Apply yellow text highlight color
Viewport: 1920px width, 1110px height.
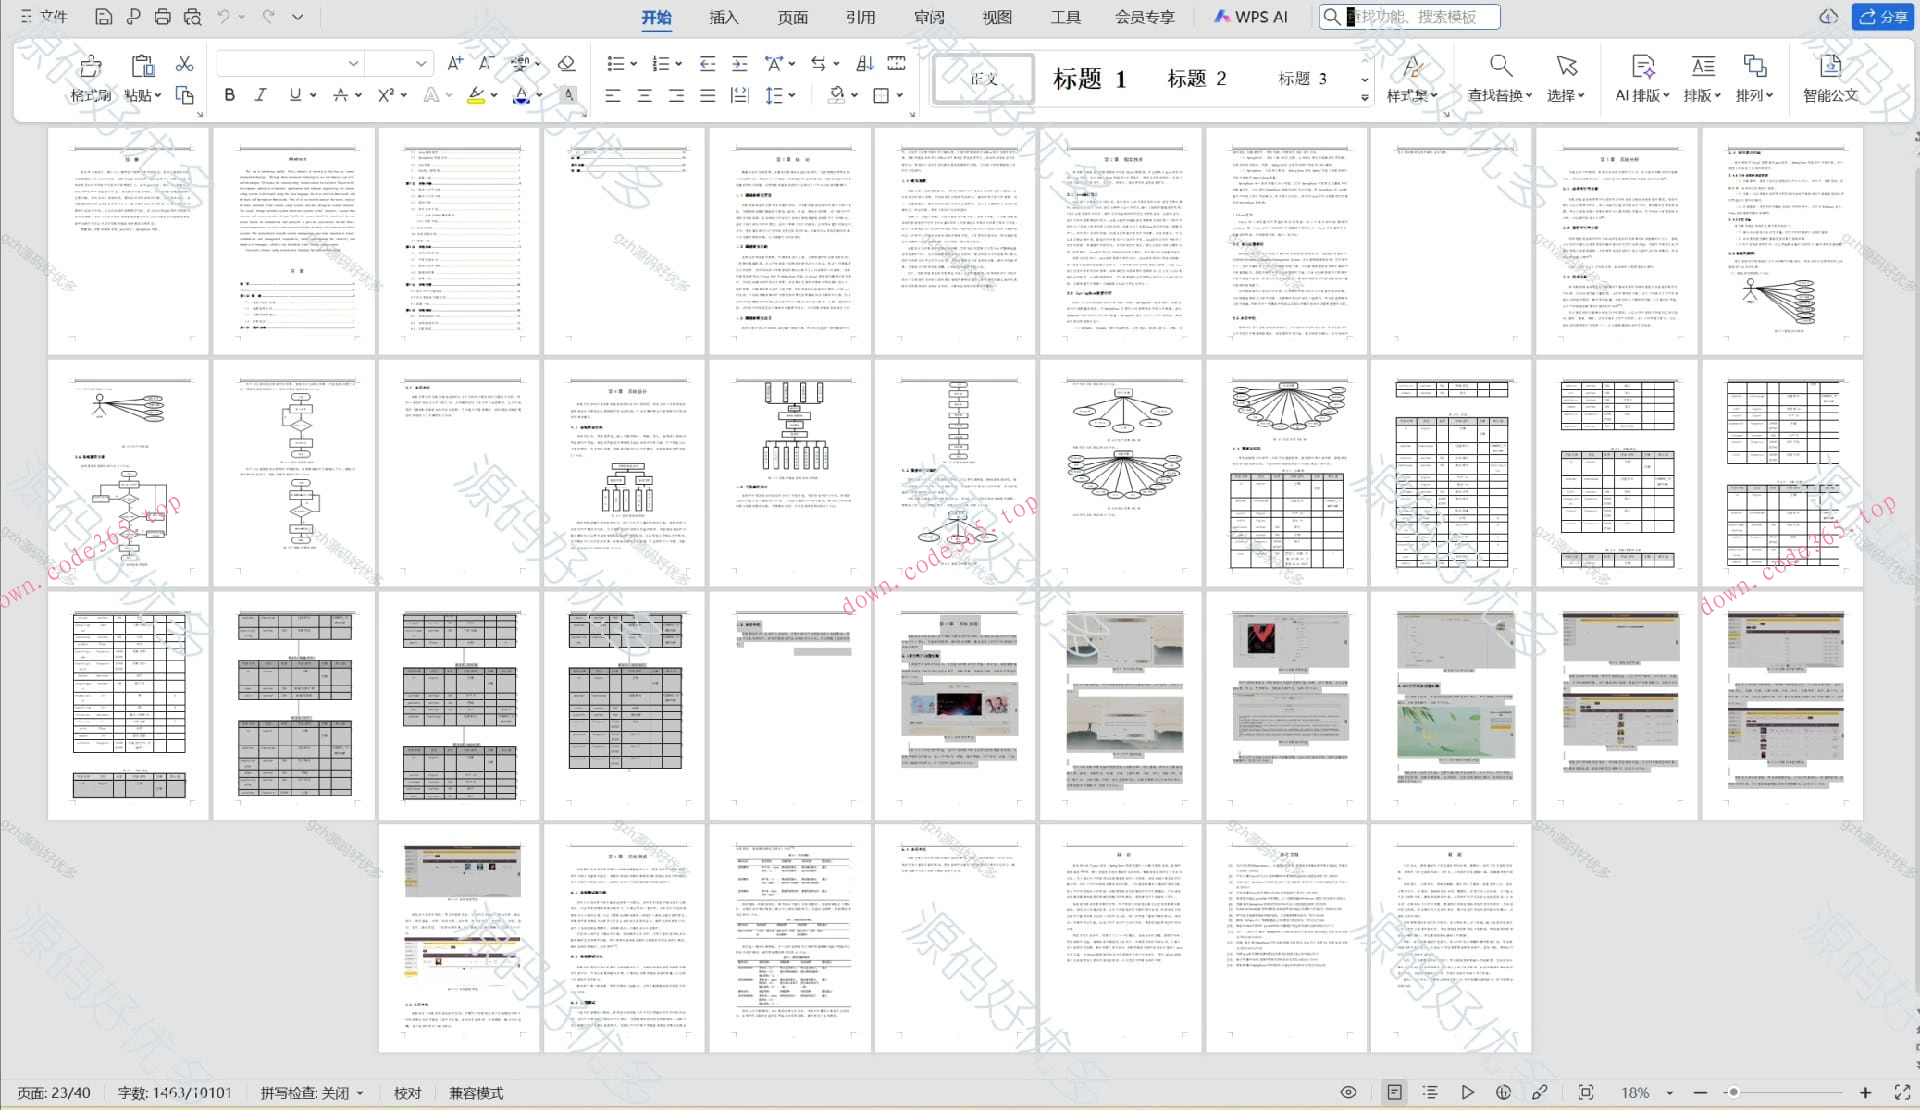pyautogui.click(x=476, y=95)
